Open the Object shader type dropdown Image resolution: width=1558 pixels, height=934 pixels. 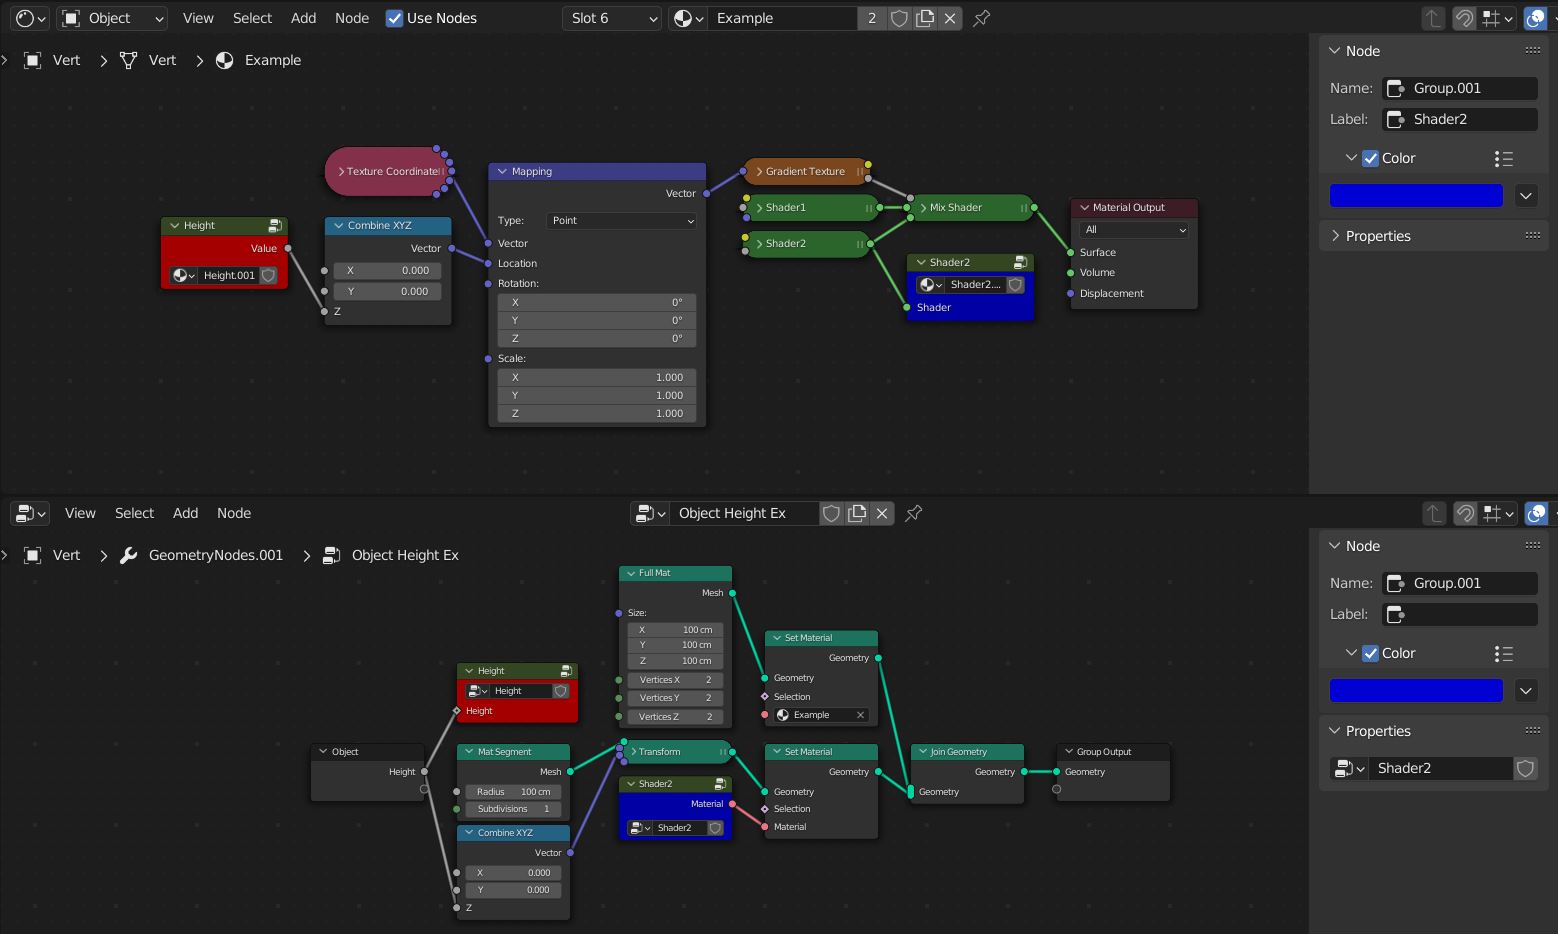(x=112, y=18)
